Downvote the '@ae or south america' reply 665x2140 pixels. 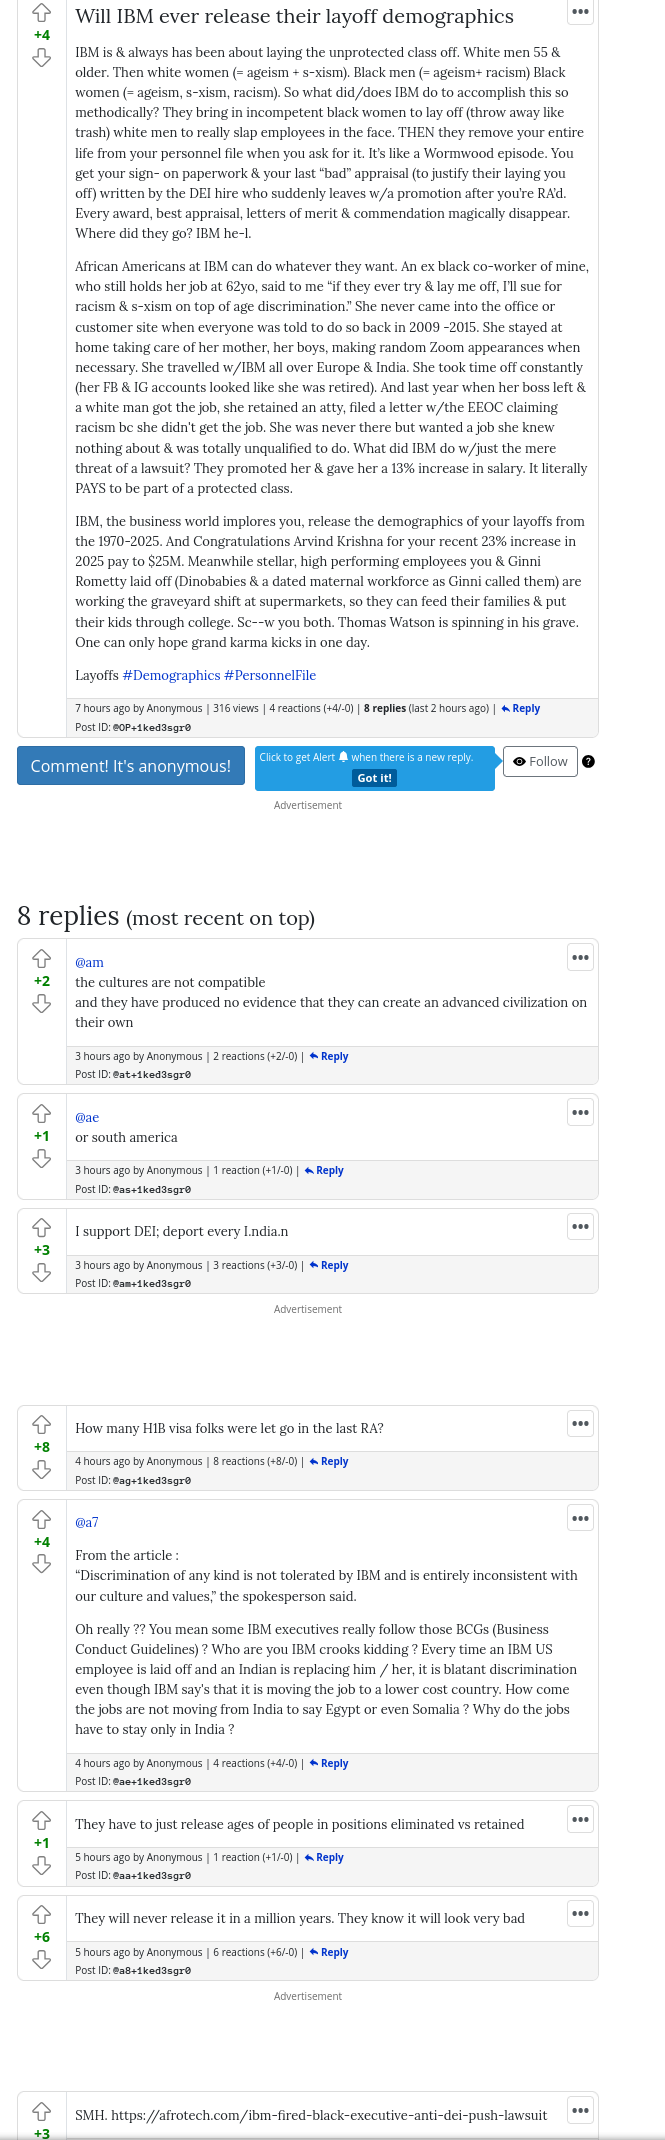click(41, 1158)
